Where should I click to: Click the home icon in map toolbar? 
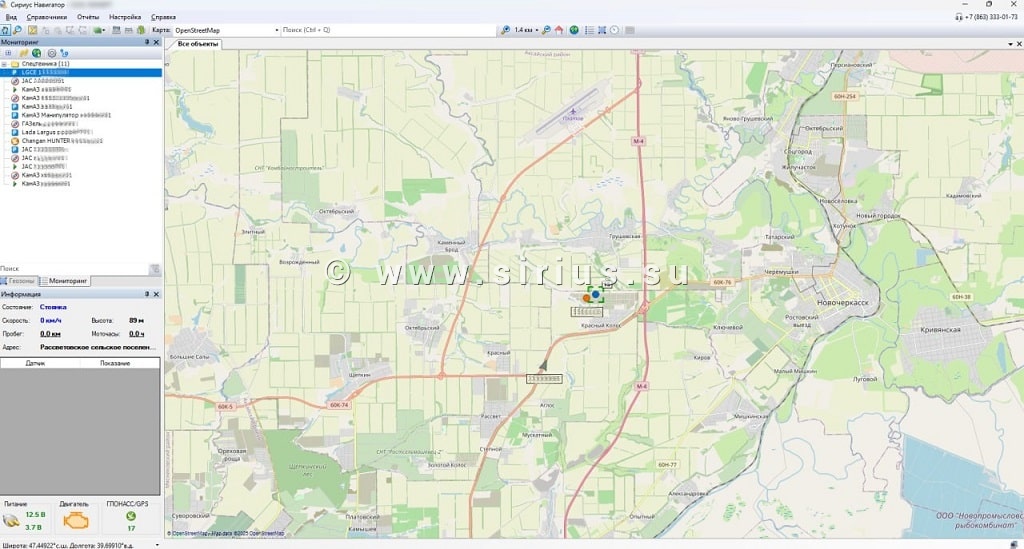(x=559, y=30)
